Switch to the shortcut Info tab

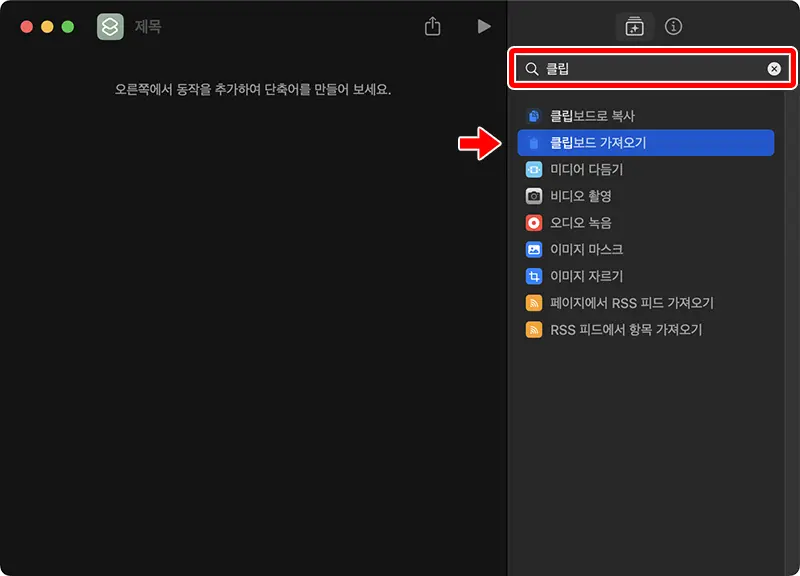pos(673,27)
